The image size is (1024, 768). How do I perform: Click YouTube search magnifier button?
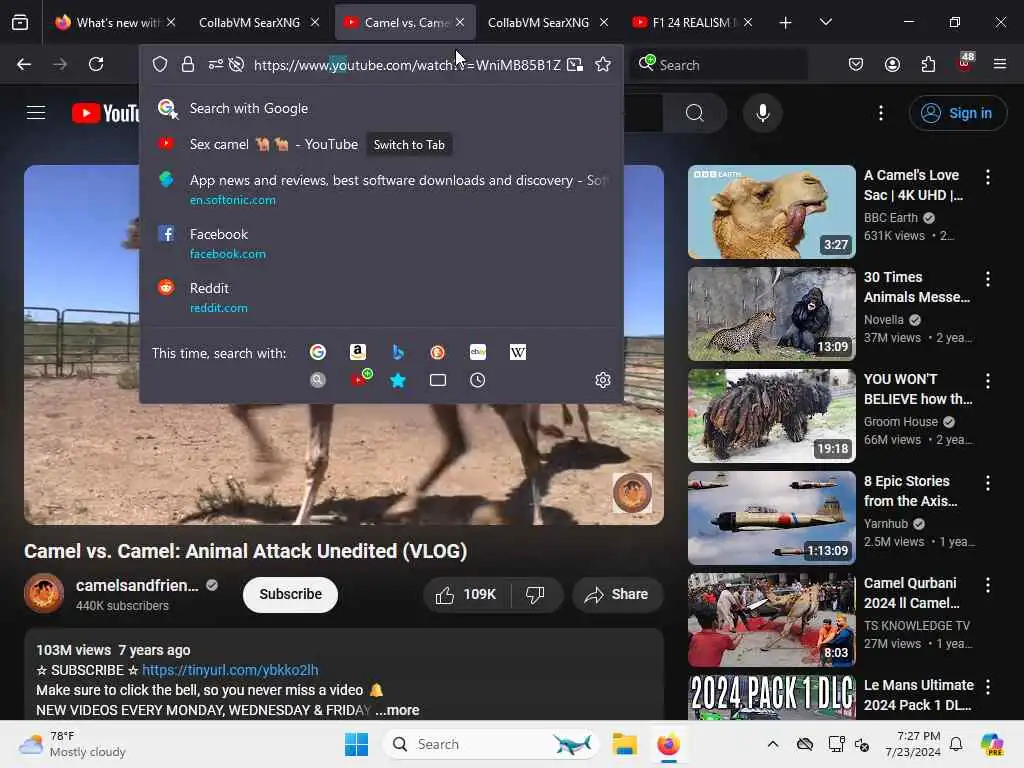click(695, 113)
